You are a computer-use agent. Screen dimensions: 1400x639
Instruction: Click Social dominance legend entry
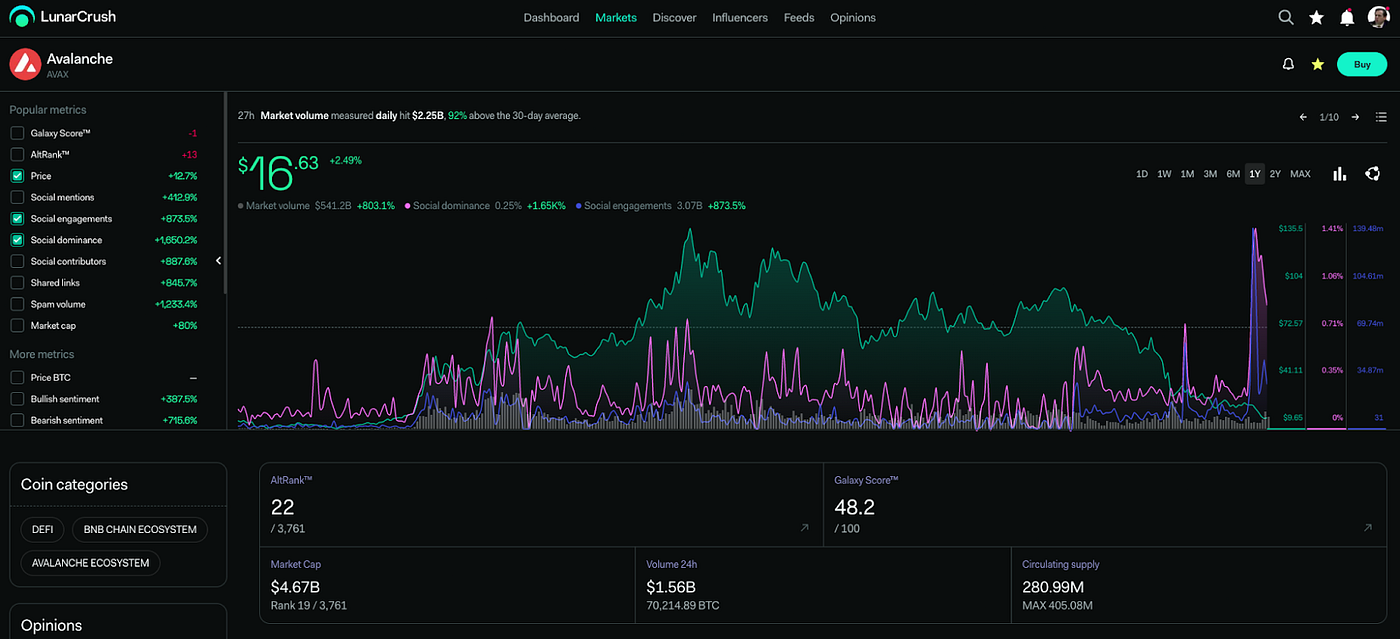485,206
